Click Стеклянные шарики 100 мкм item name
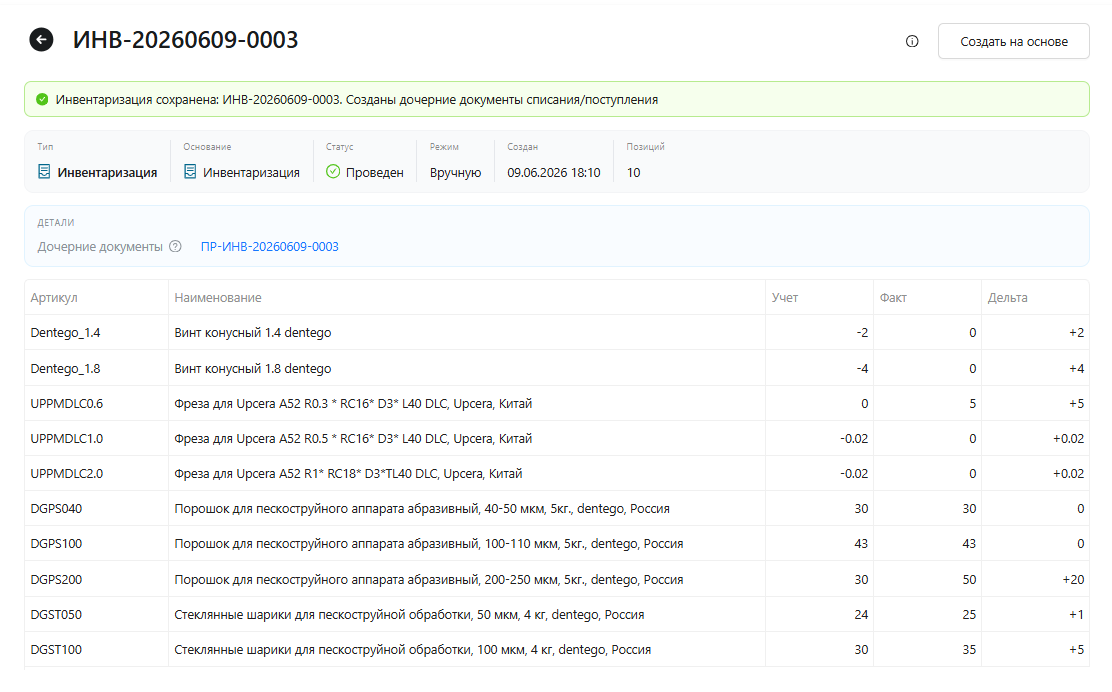The image size is (1112, 692). click(413, 649)
